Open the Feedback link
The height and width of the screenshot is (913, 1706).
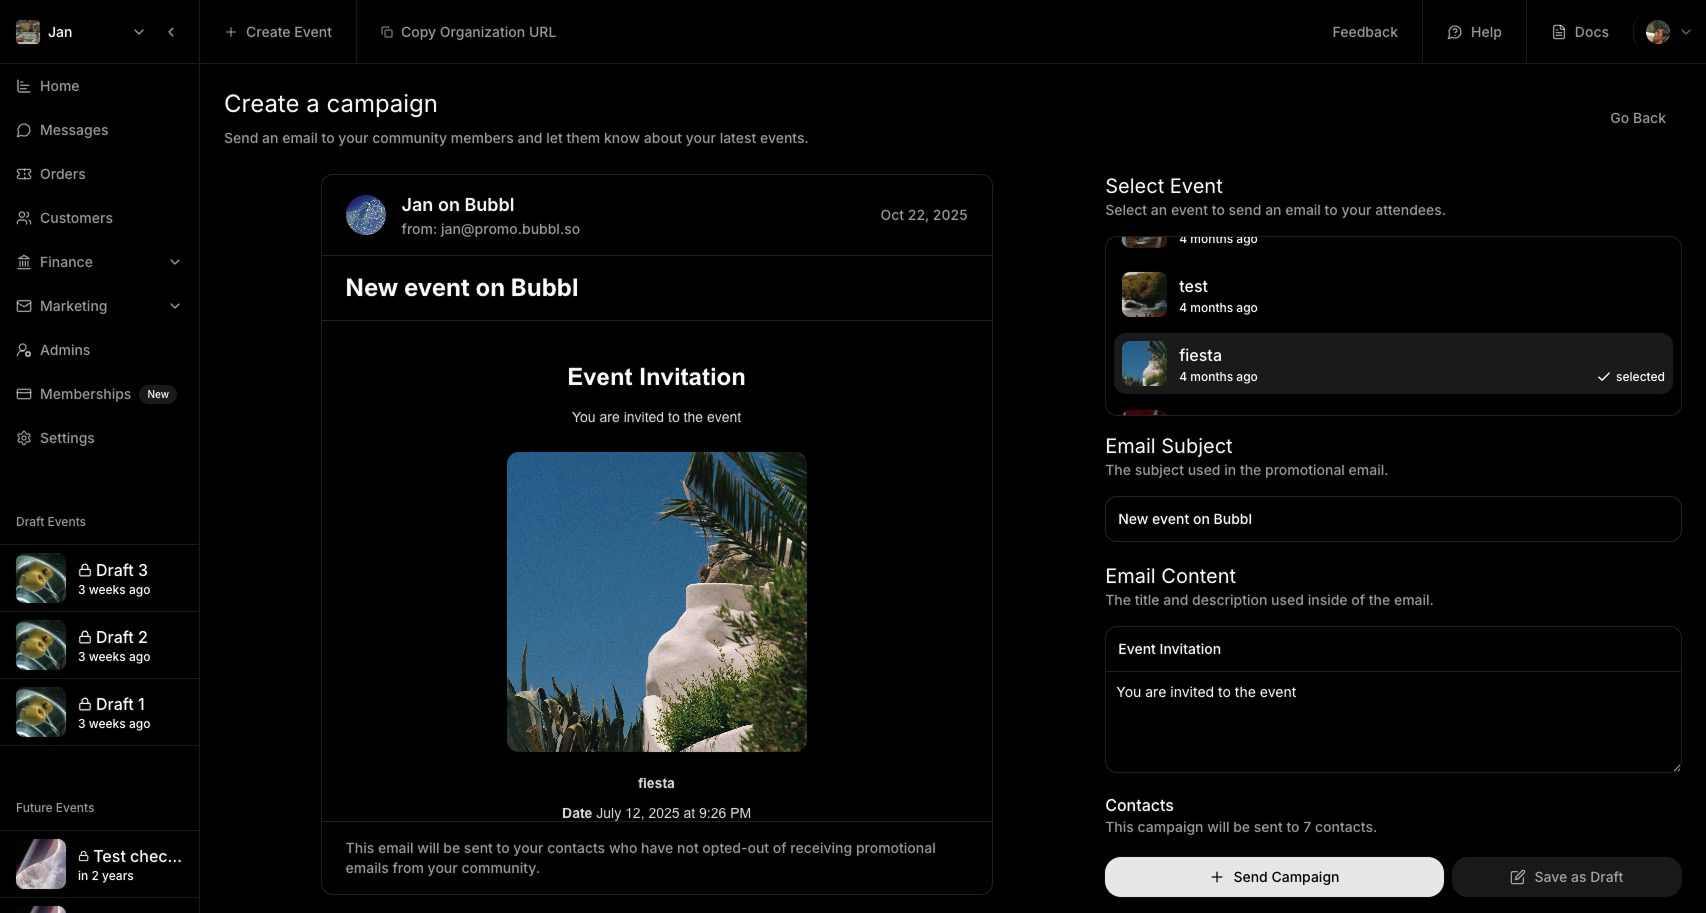[1365, 32]
